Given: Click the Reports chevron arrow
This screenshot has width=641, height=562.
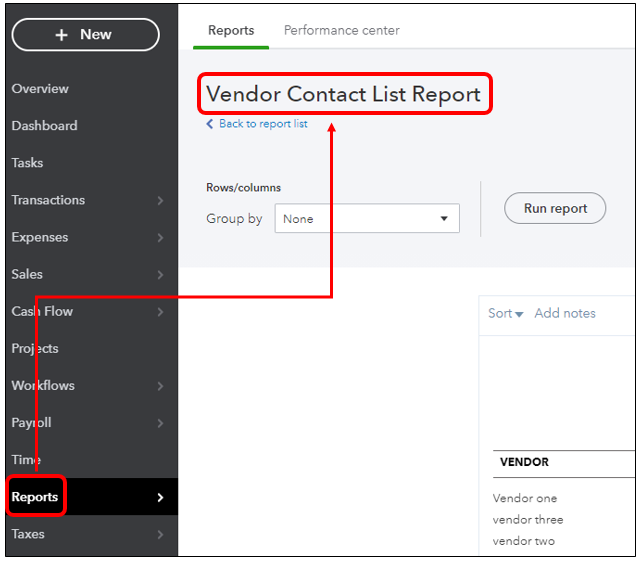Looking at the screenshot, I should (160, 497).
